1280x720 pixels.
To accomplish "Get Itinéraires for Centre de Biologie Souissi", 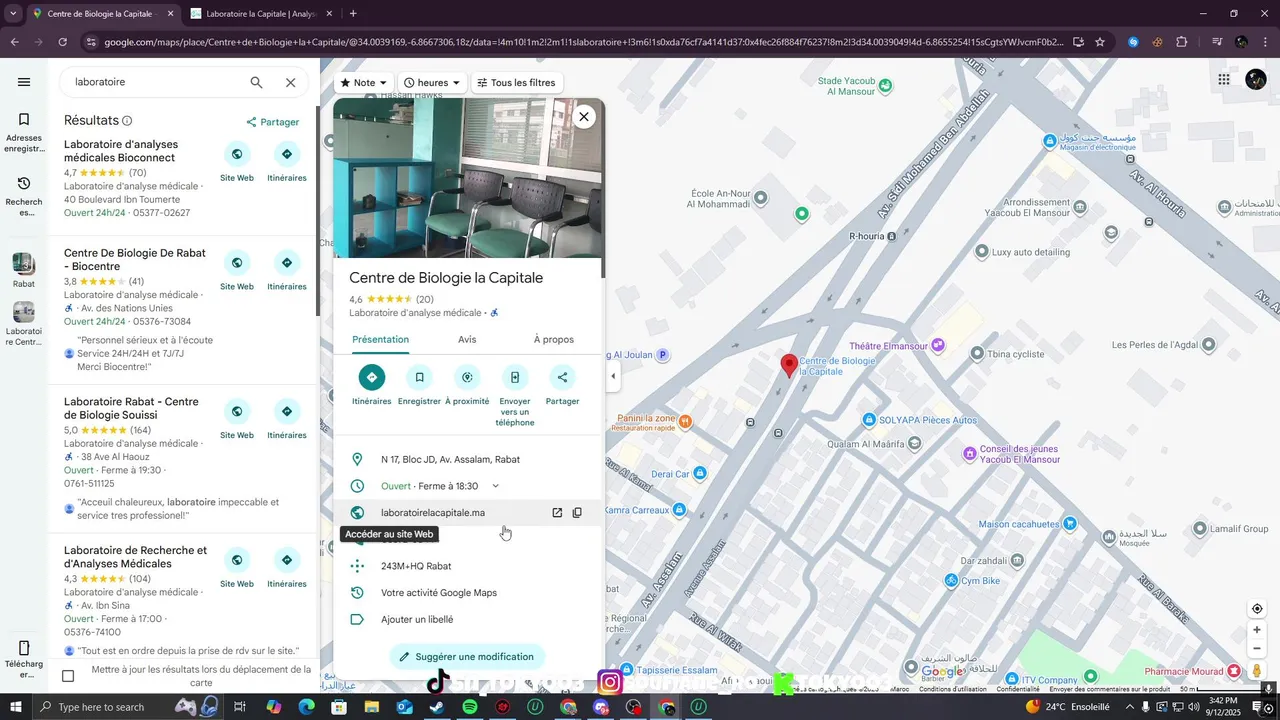I will (287, 421).
